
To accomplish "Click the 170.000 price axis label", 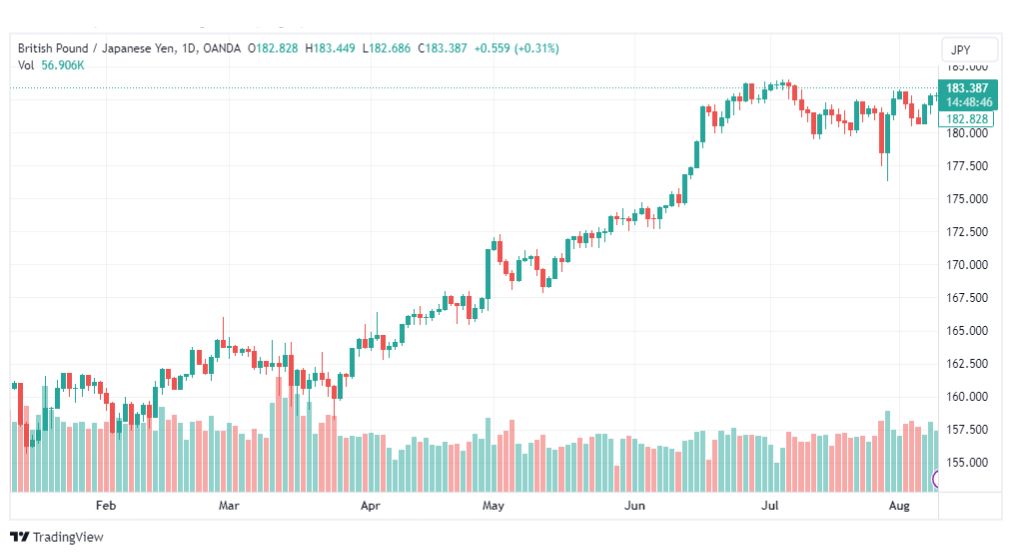I will click(967, 265).
